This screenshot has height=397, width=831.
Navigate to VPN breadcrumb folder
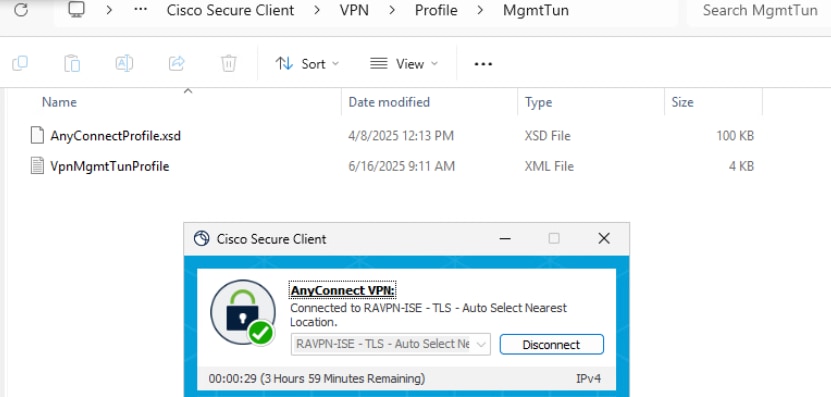tap(354, 10)
